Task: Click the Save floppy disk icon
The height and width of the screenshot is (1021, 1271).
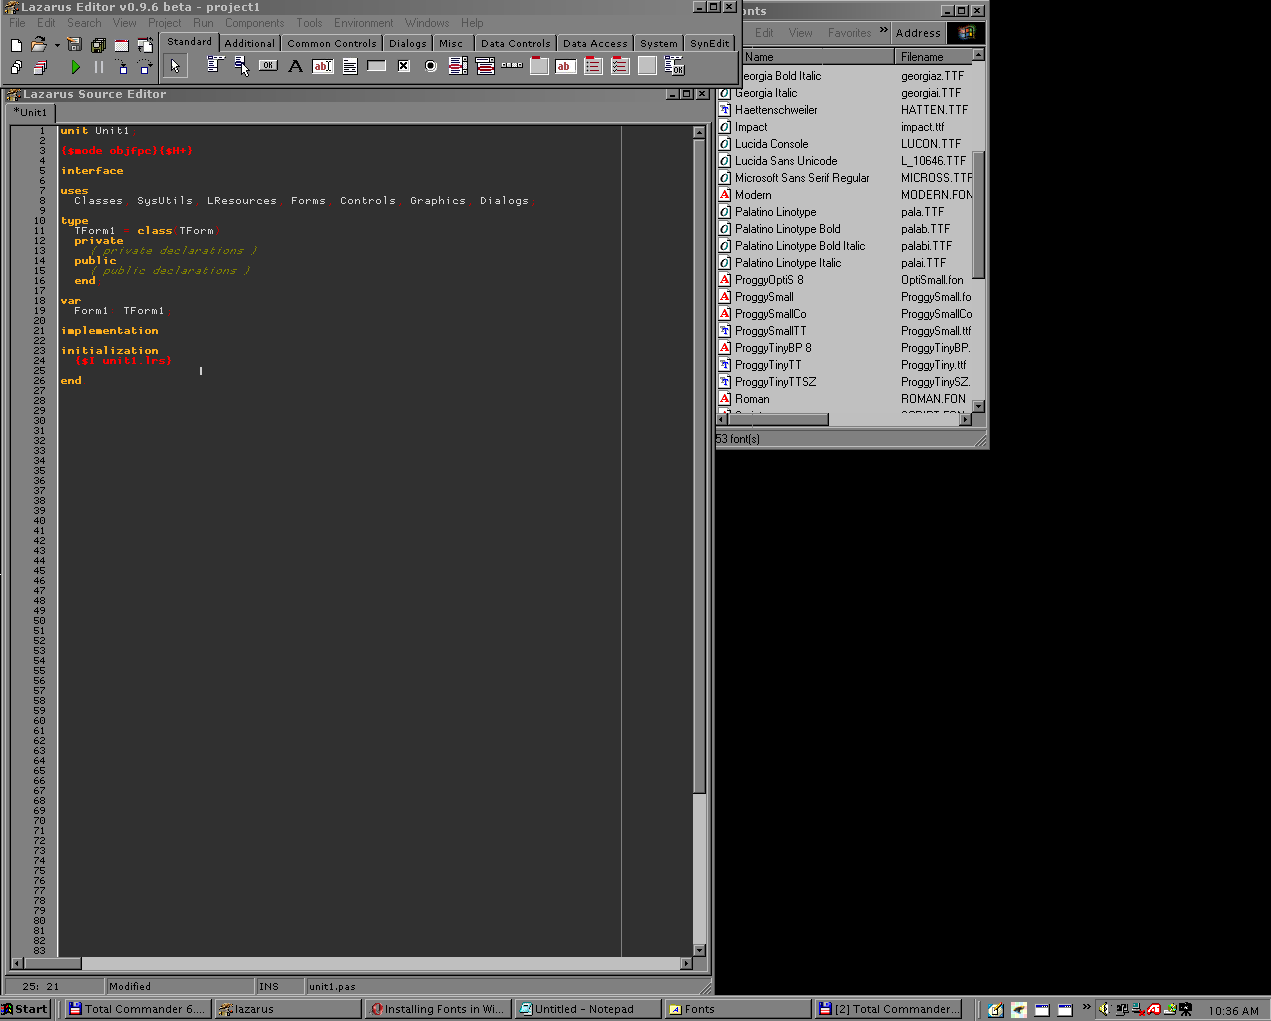Action: click(x=74, y=45)
